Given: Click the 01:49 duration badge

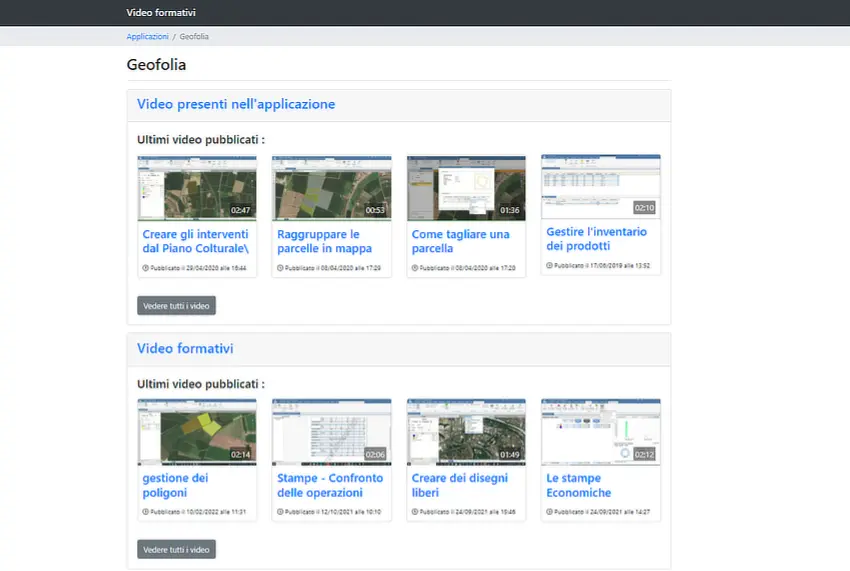Looking at the screenshot, I should click(x=510, y=454).
